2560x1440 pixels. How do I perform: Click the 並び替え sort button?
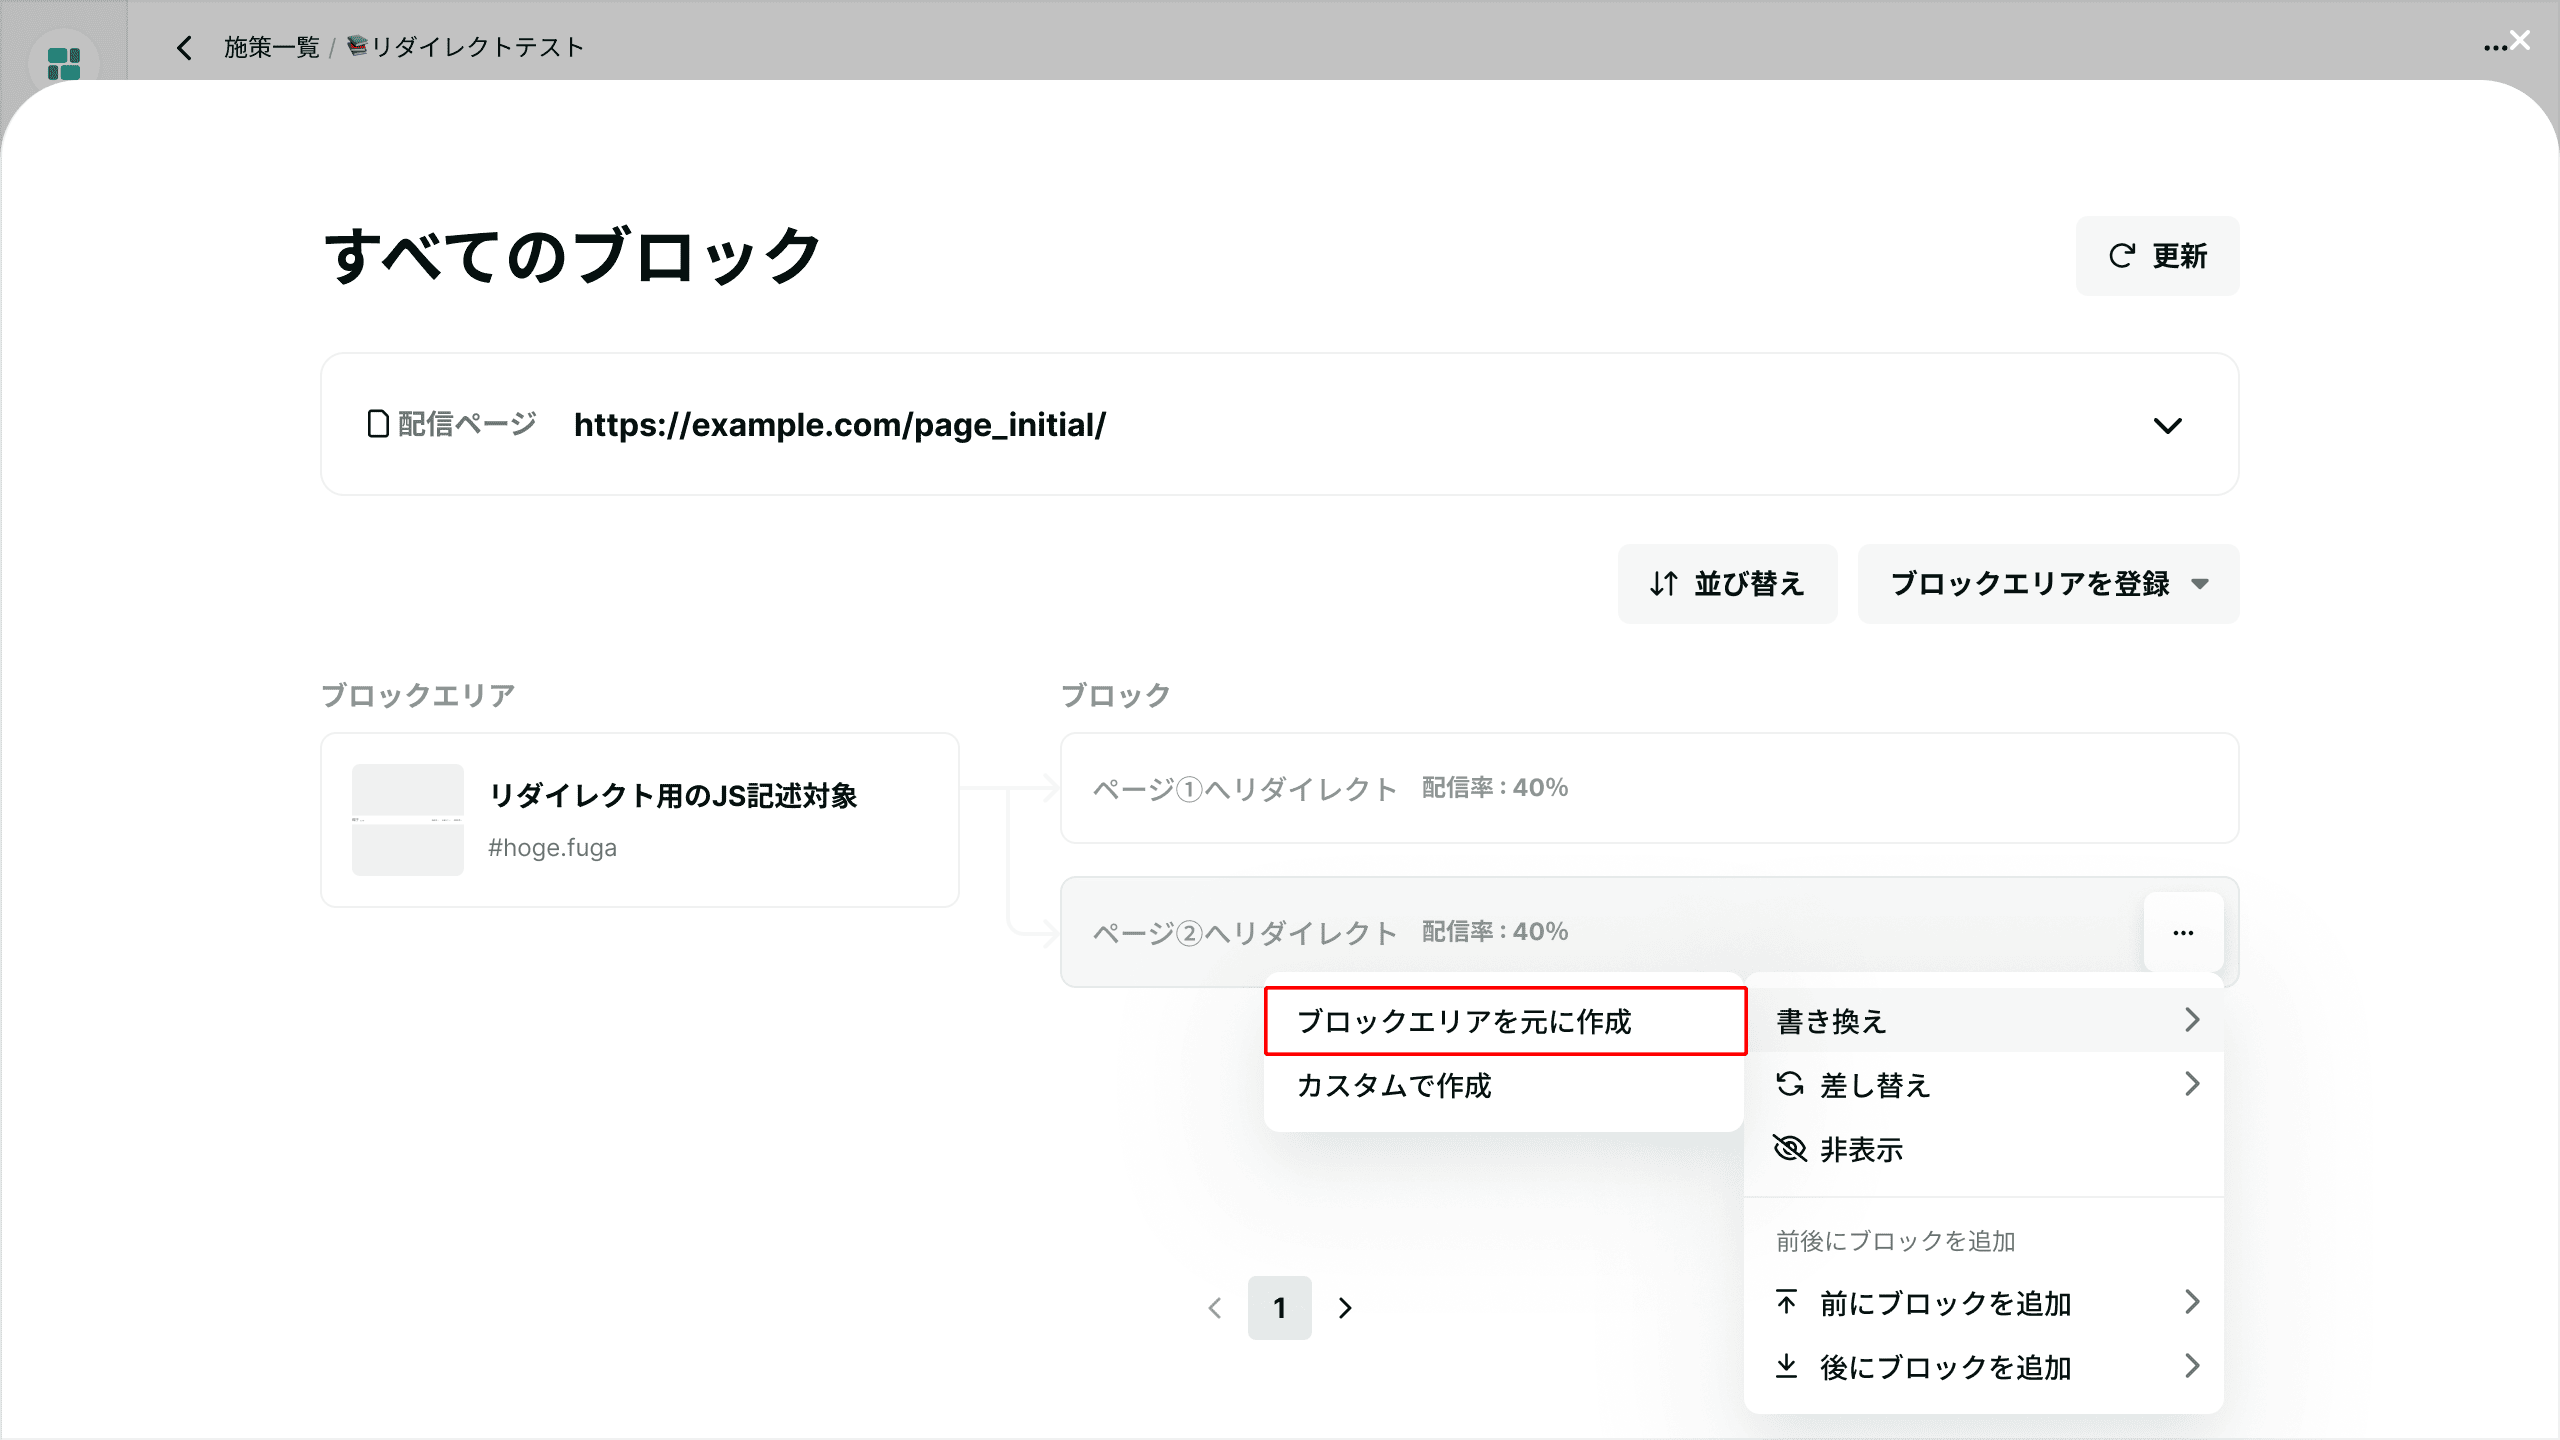click(1727, 584)
